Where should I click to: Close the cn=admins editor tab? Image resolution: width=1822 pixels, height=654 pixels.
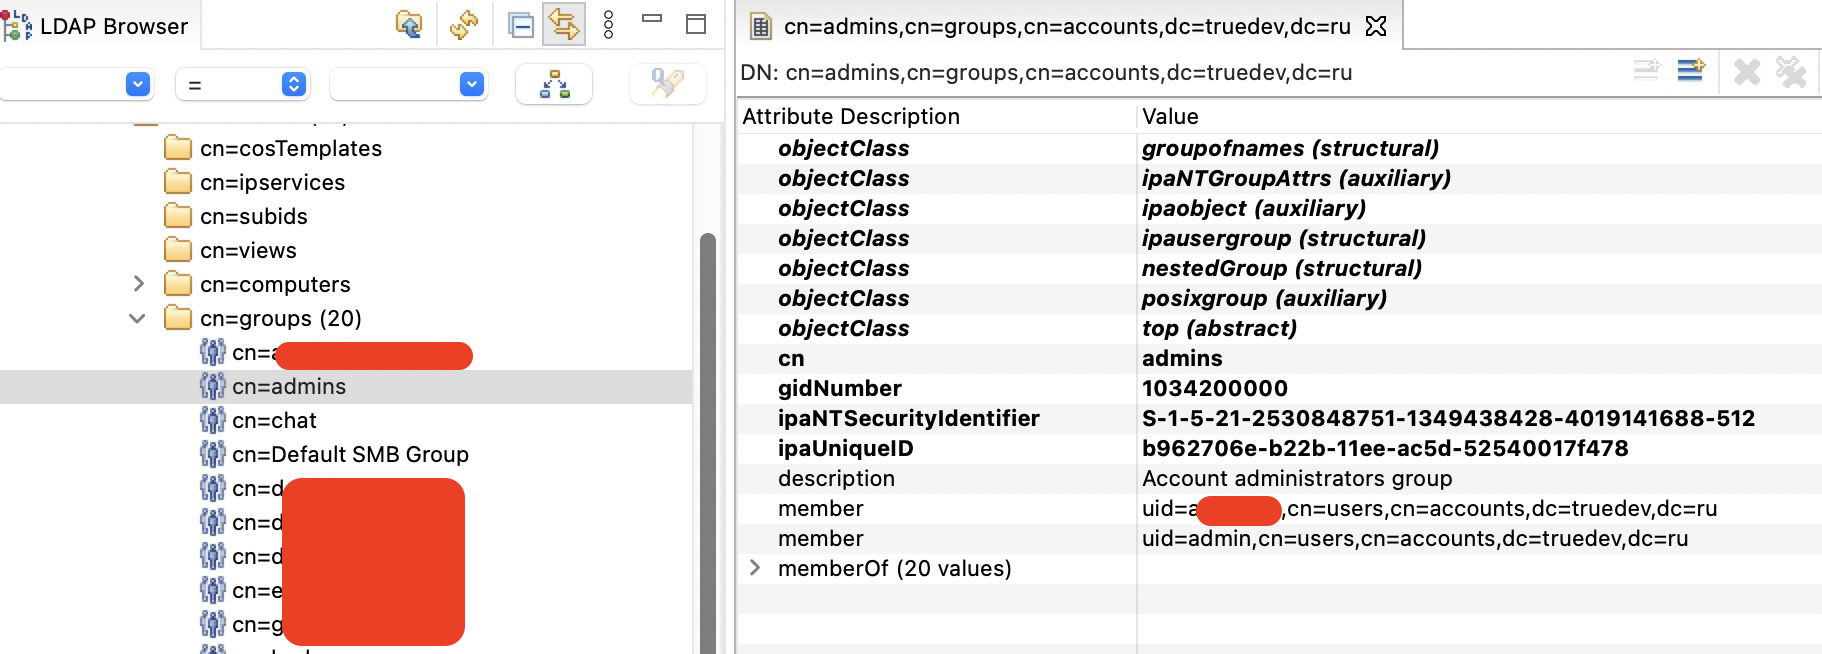pos(1376,26)
